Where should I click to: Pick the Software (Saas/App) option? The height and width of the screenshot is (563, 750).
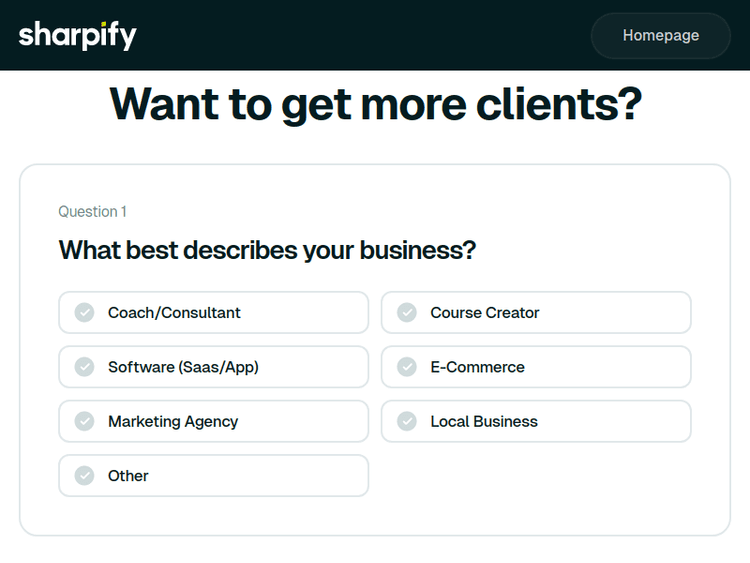pyautogui.click(x=213, y=367)
